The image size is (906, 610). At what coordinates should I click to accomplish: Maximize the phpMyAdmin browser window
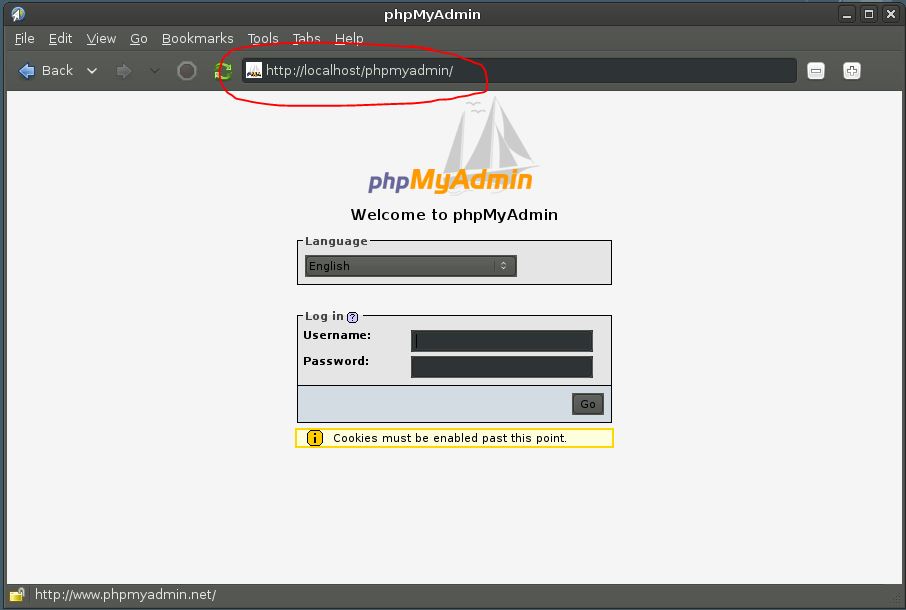868,14
